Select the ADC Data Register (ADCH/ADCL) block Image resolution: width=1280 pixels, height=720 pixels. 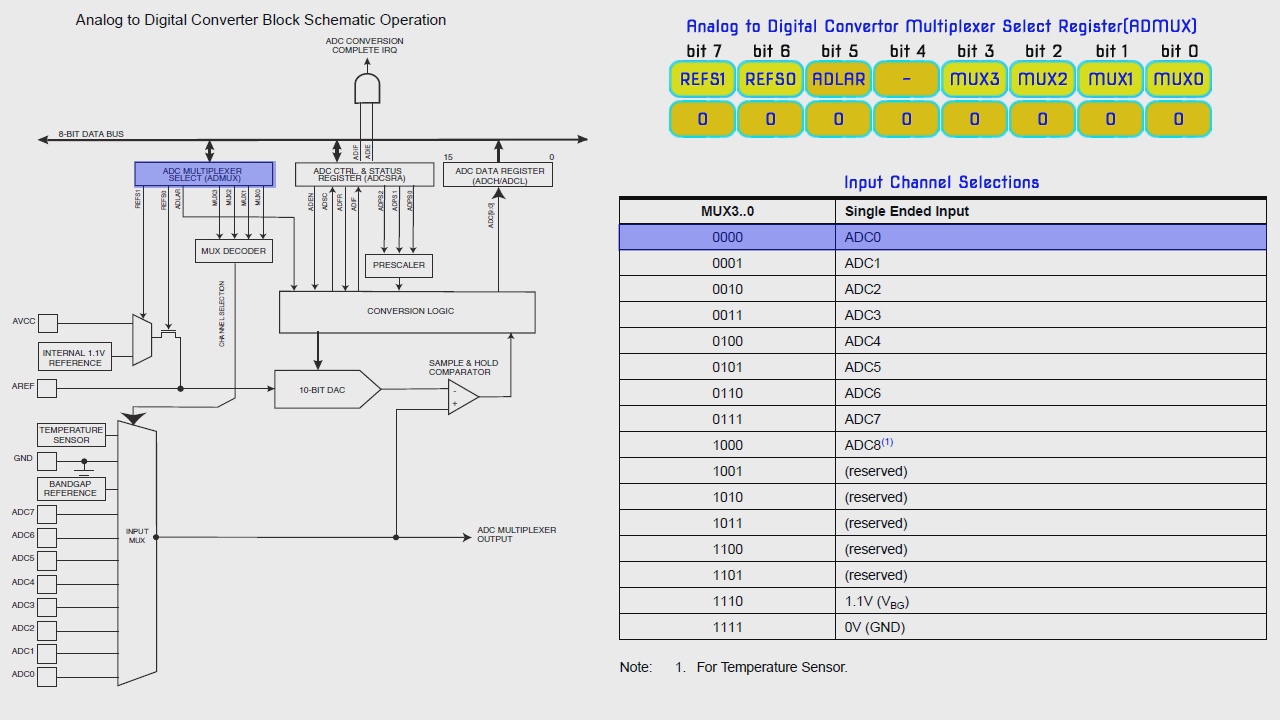(498, 174)
